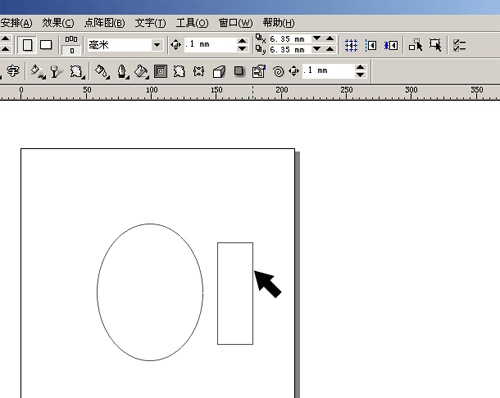The image size is (500, 398).
Task: Open the 毫米 units dropdown
Action: click(x=157, y=45)
